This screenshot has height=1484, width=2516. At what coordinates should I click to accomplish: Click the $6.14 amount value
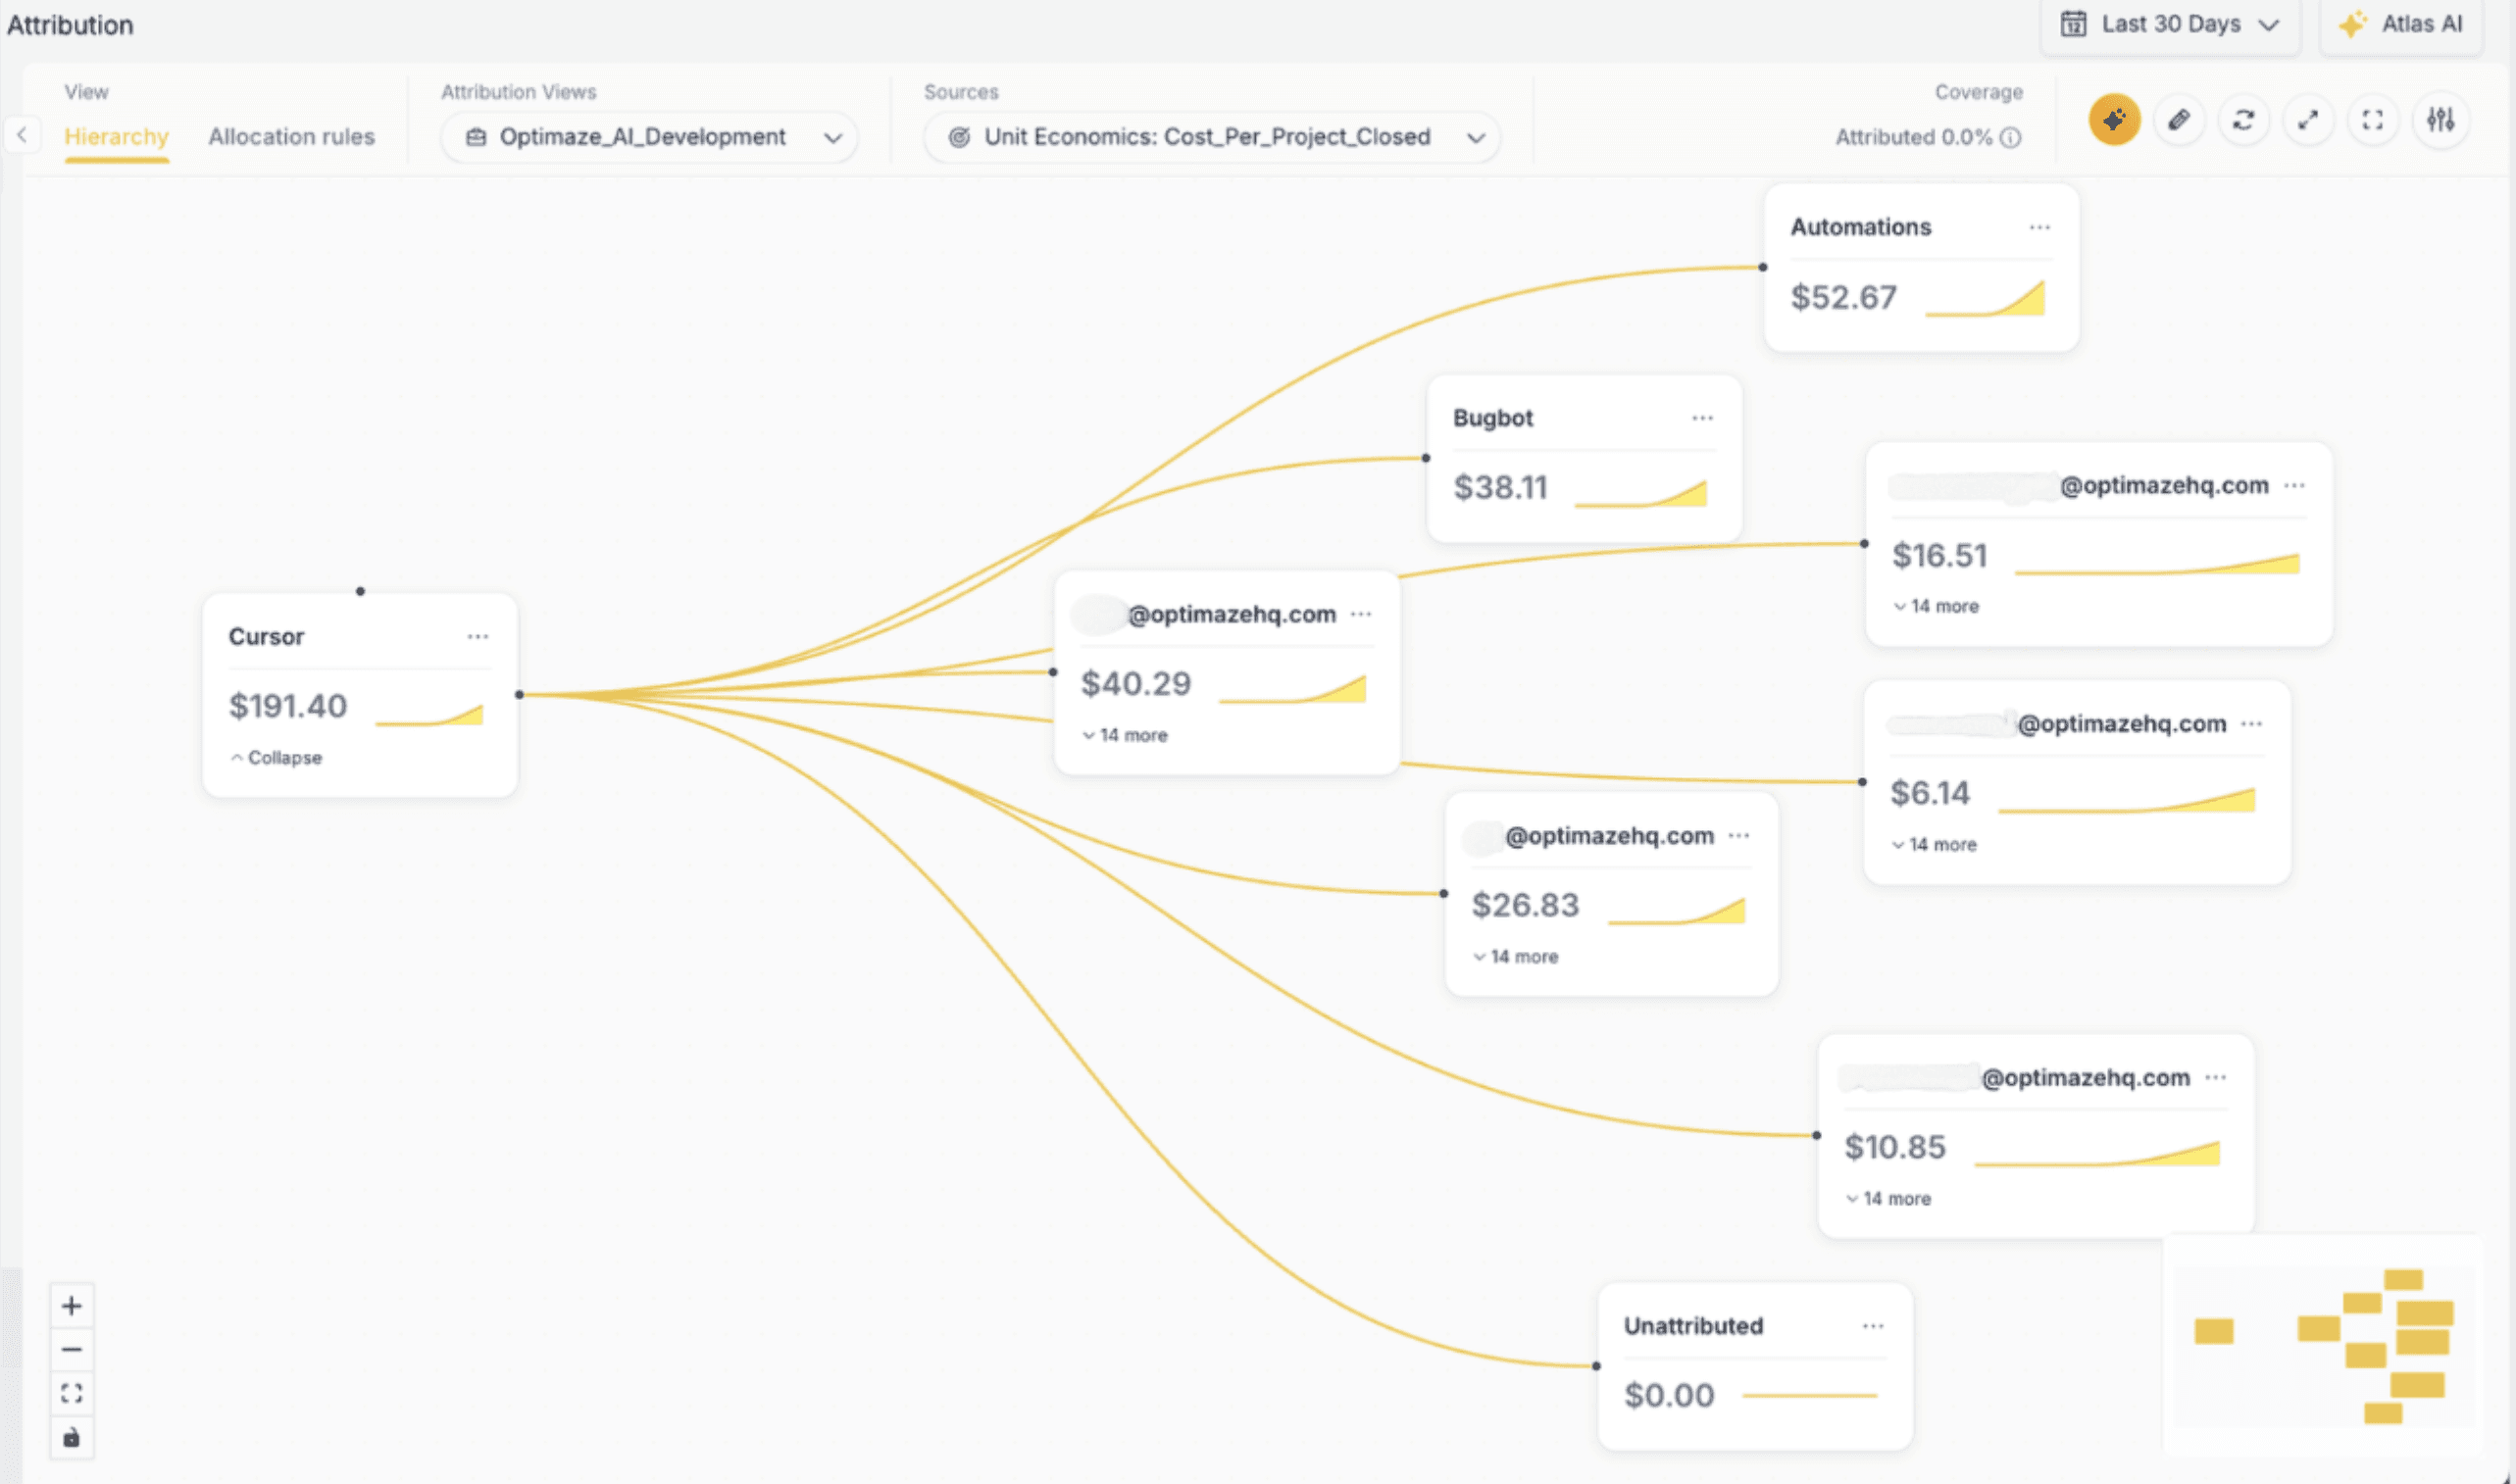[x=1929, y=793]
